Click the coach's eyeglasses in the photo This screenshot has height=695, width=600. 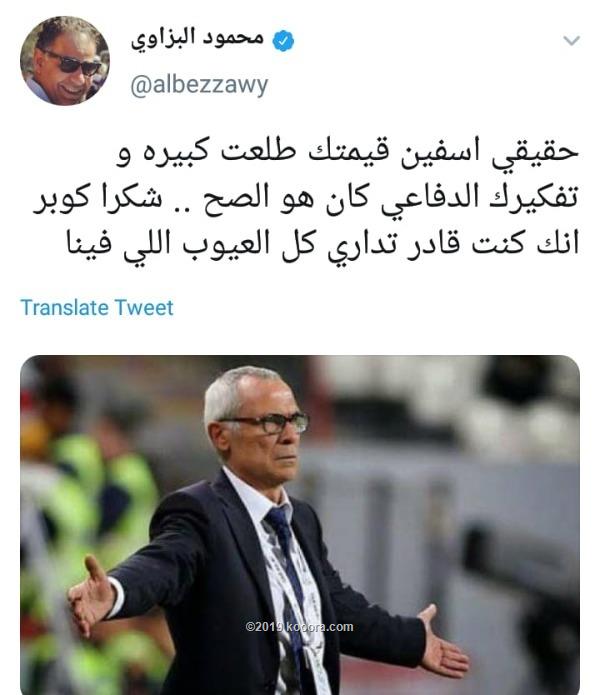pos(265,423)
